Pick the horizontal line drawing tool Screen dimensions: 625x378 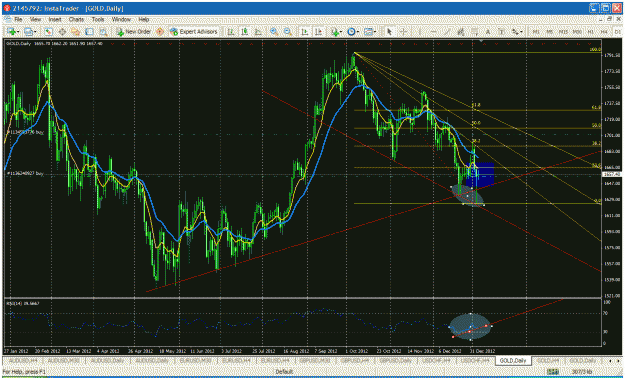click(433, 32)
